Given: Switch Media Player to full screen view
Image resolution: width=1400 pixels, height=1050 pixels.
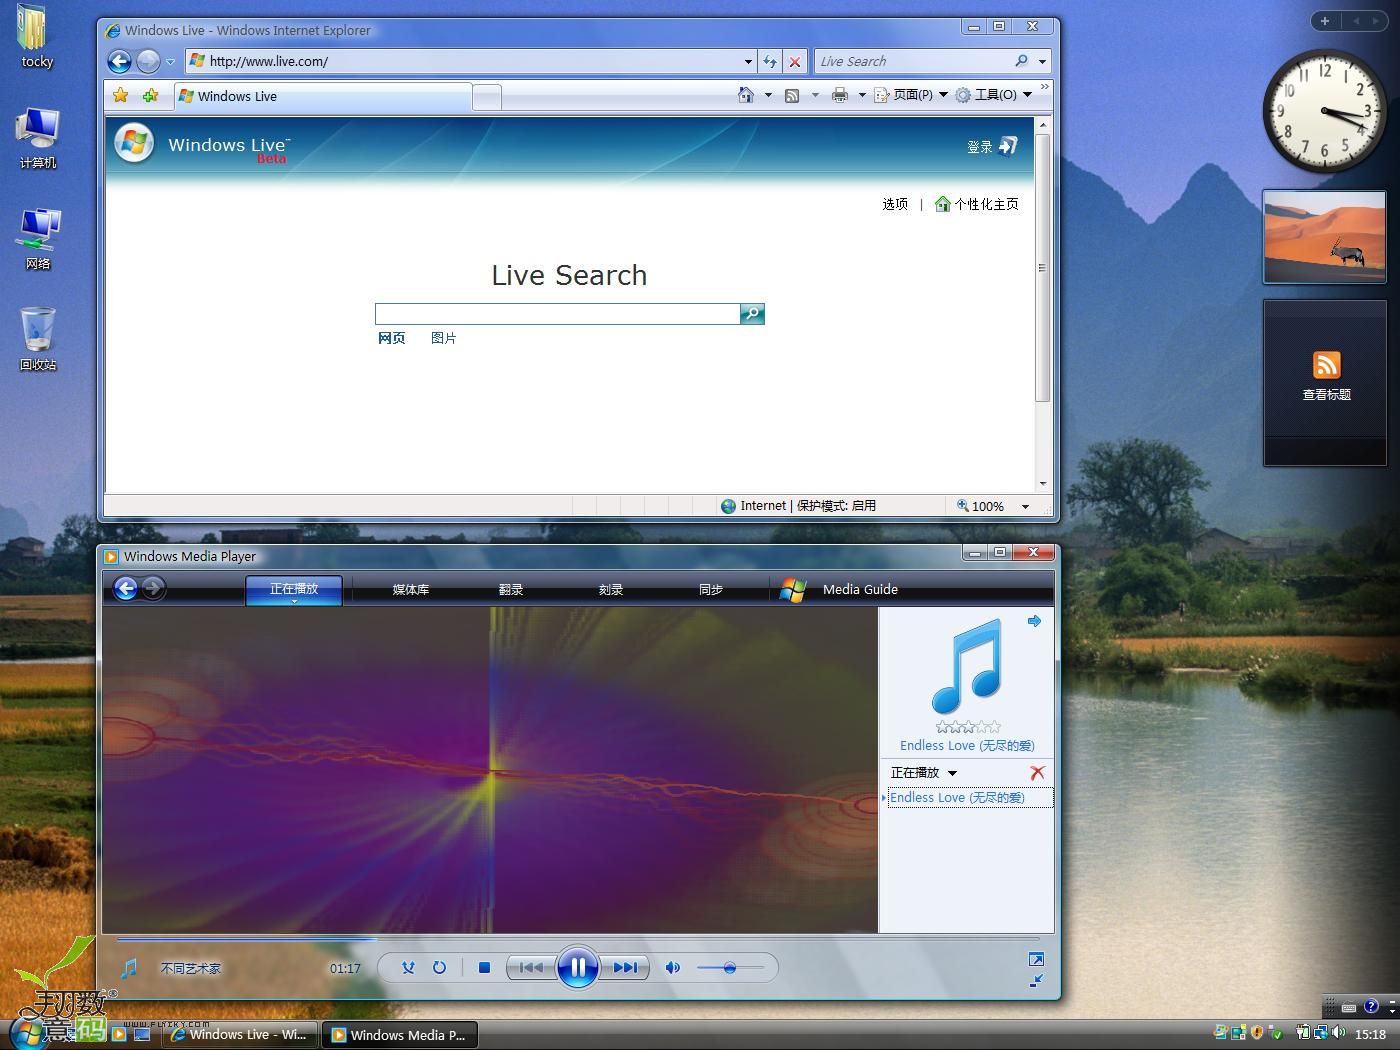Looking at the screenshot, I should (1036, 959).
